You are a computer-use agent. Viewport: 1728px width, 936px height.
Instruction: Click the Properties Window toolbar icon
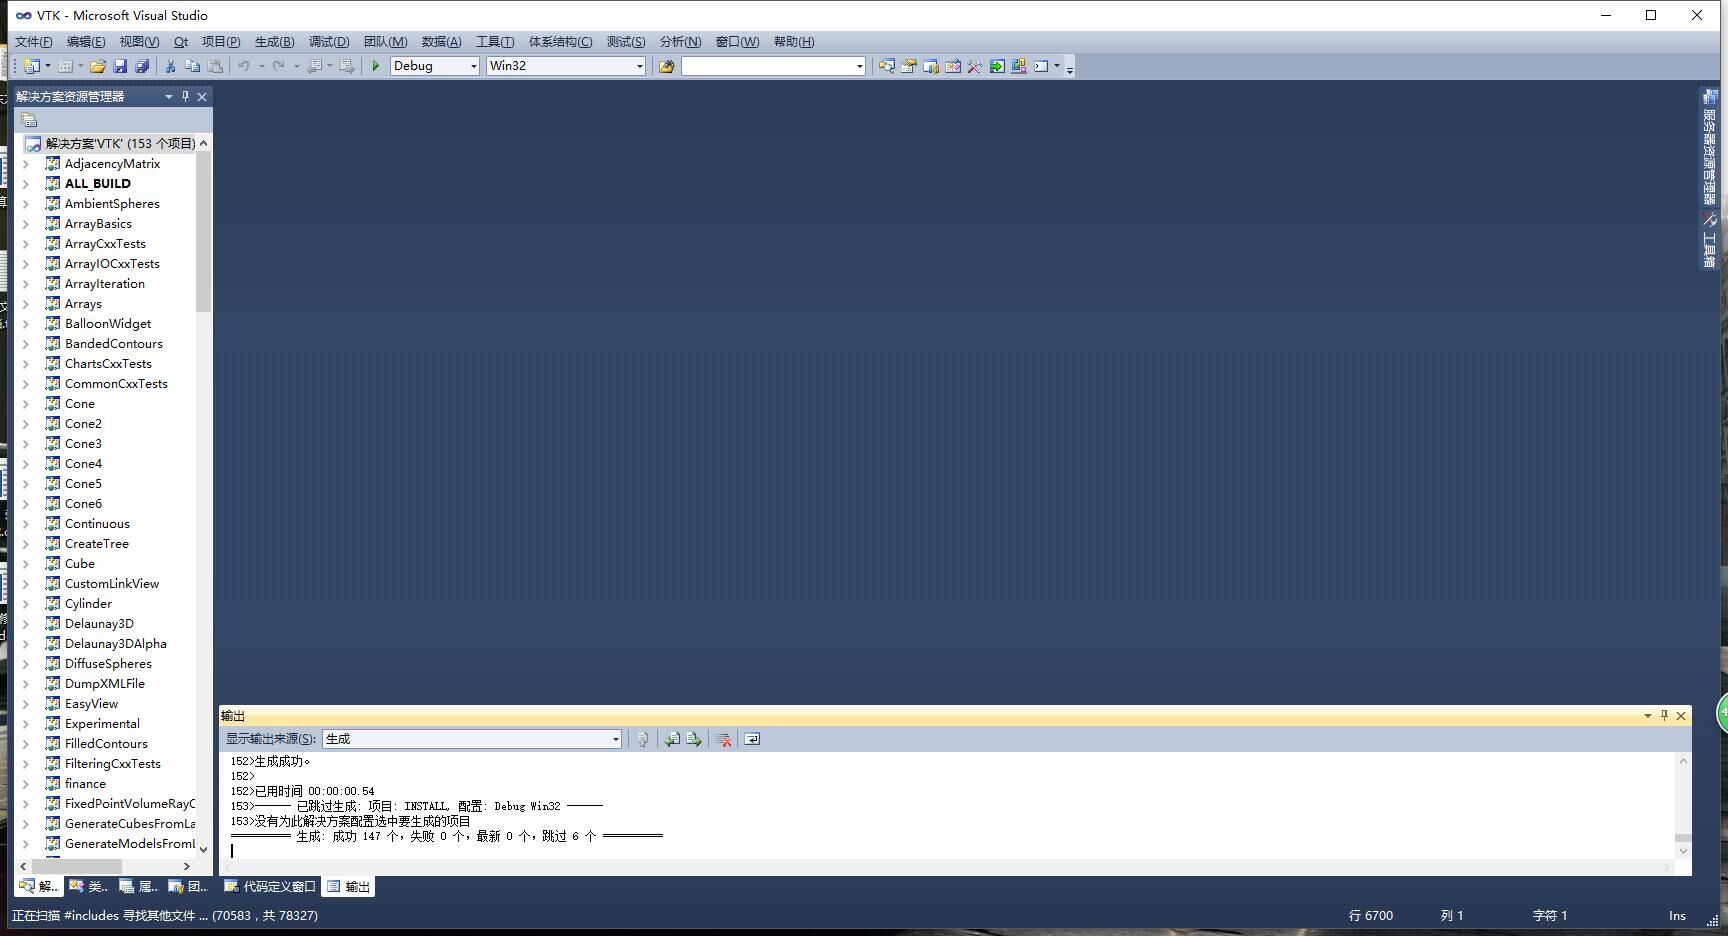coord(908,66)
